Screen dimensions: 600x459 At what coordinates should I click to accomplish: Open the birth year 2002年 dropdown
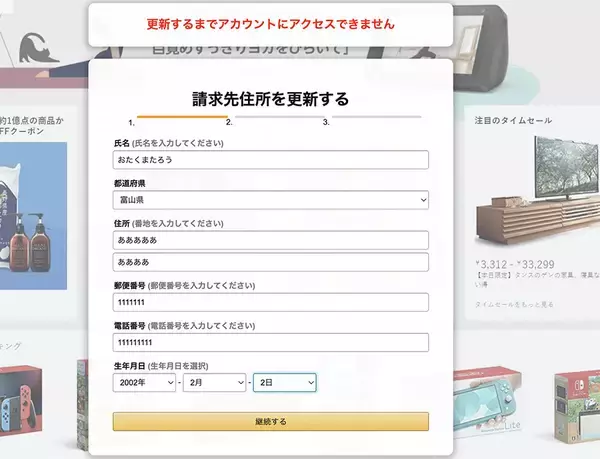tap(144, 382)
